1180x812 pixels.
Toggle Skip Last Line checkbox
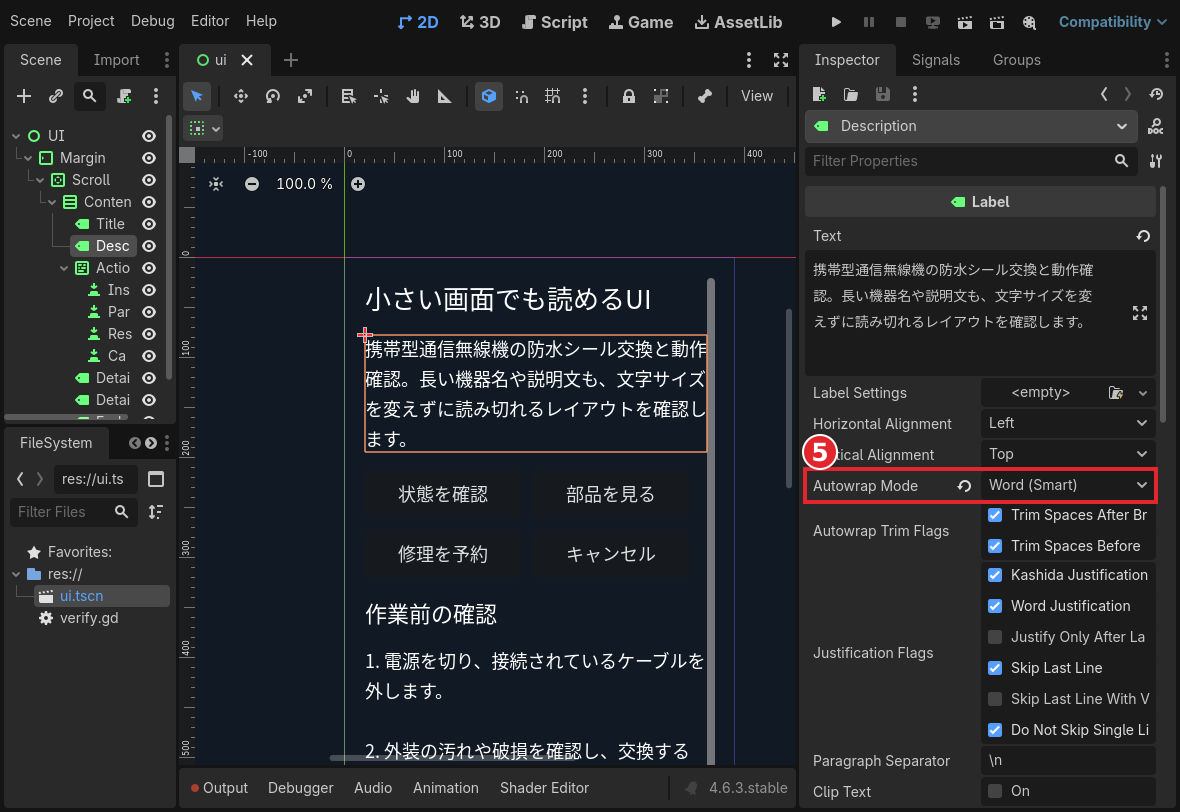tap(995, 668)
